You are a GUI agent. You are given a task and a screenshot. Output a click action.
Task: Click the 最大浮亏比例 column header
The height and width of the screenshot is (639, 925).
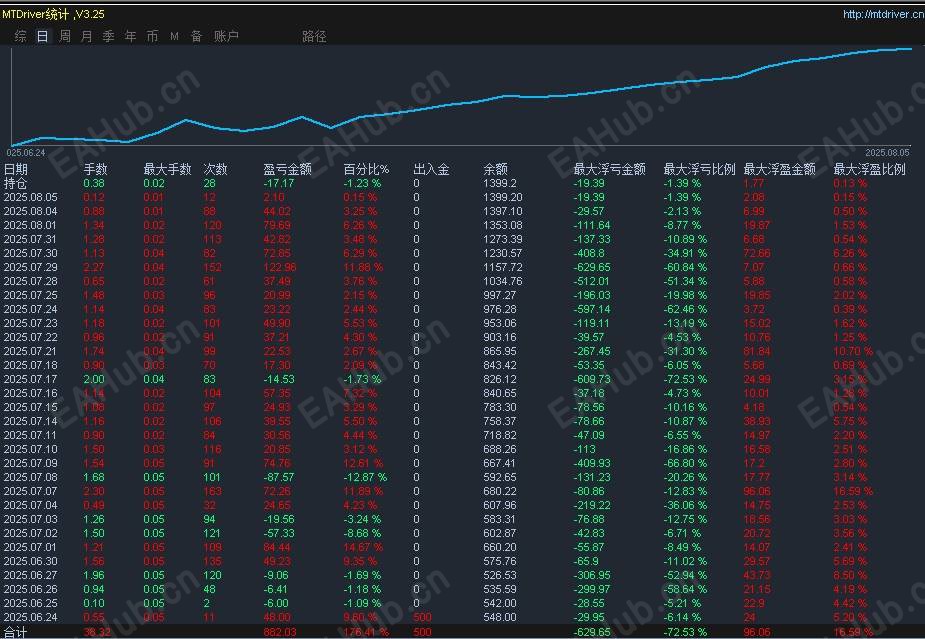(x=699, y=169)
